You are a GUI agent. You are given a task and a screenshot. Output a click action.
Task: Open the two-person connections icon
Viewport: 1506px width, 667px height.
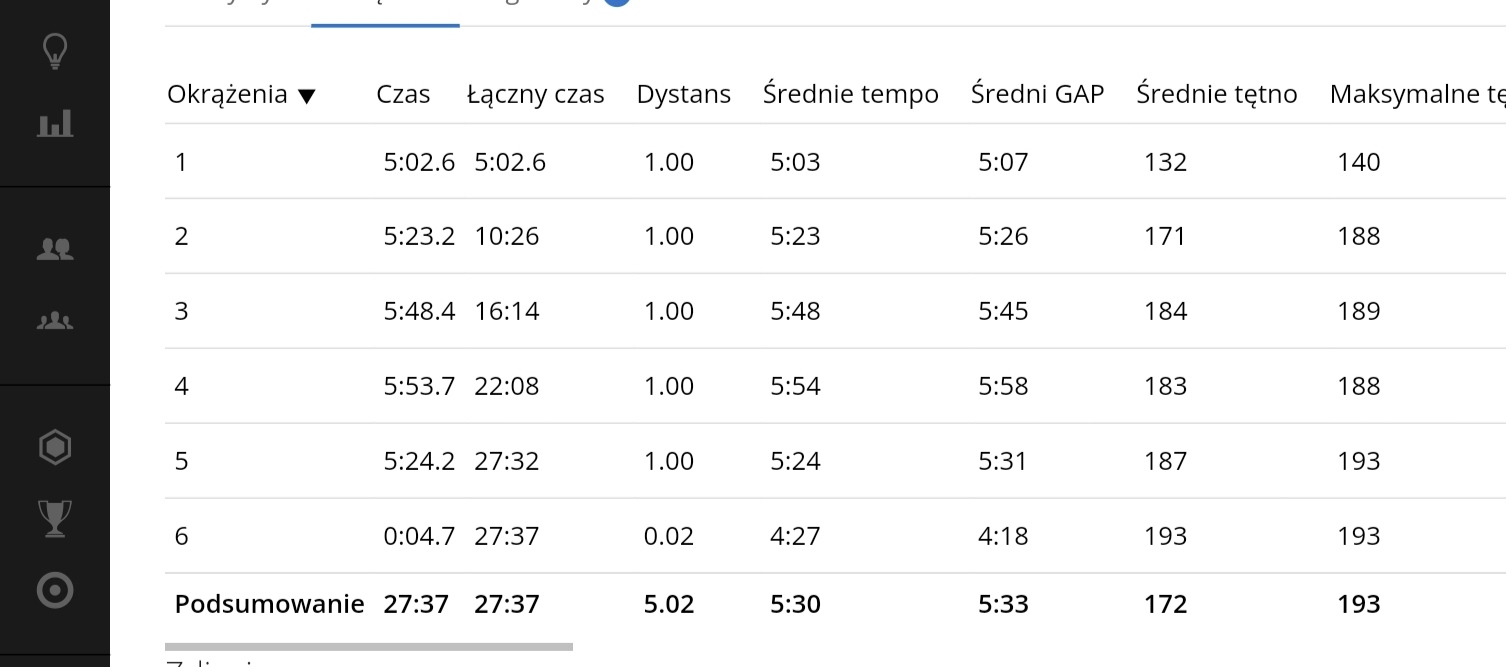pos(55,249)
